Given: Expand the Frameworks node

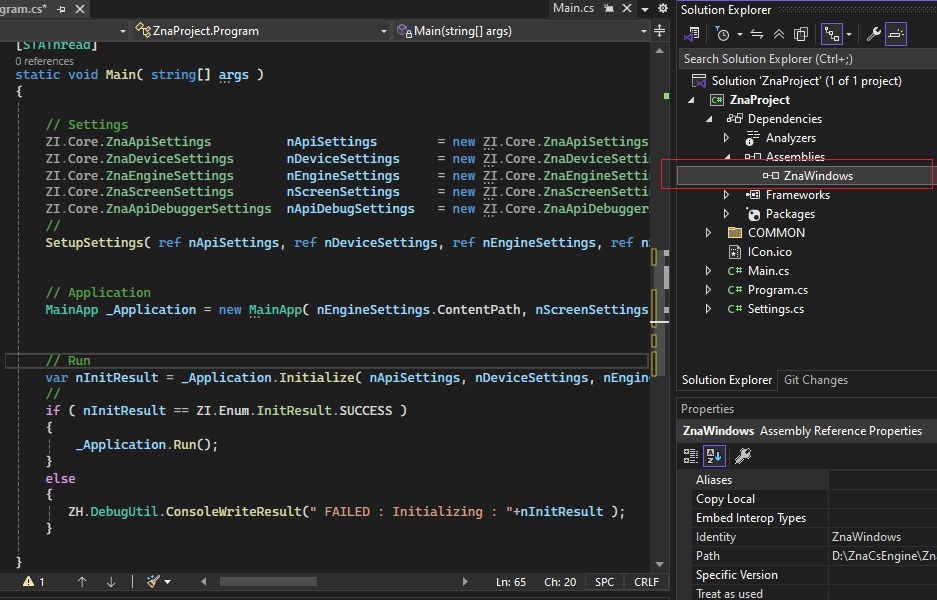Looking at the screenshot, I should coord(726,195).
